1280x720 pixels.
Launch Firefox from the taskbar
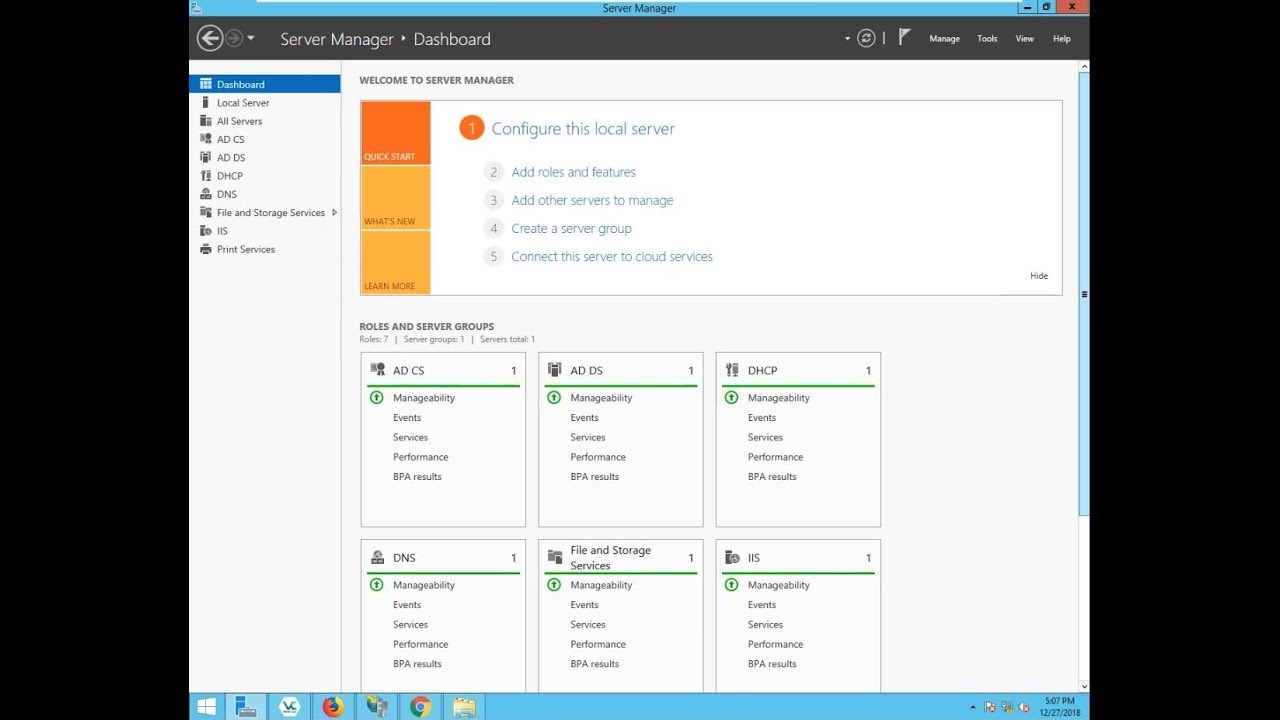333,707
